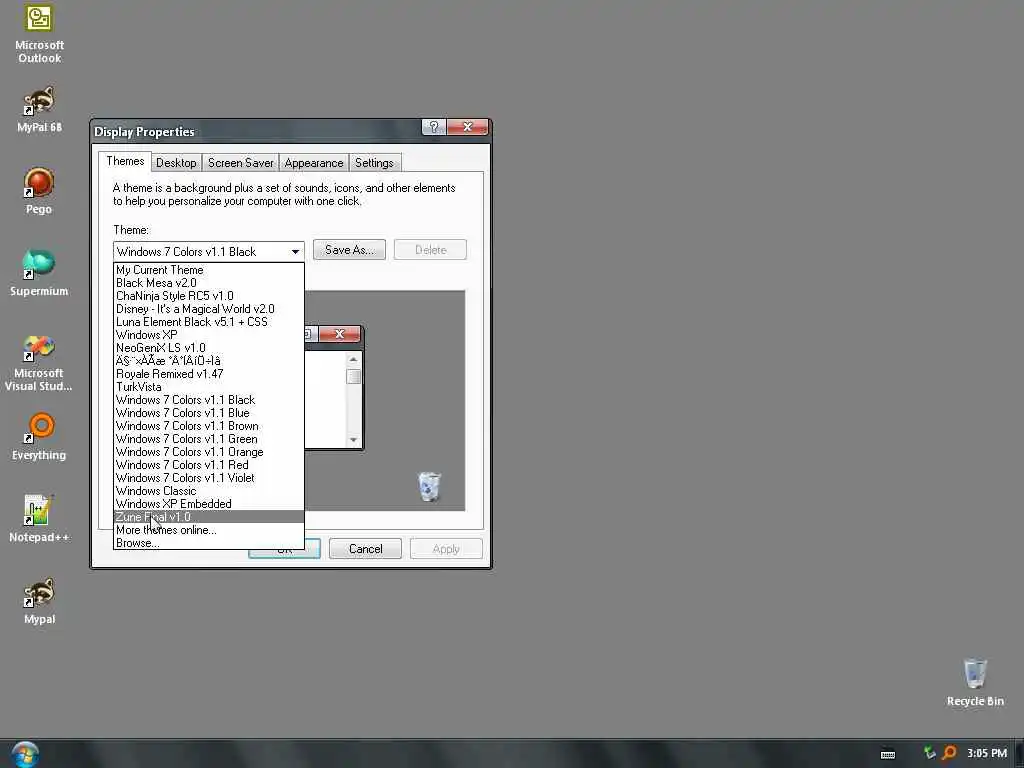Viewport: 1024px width, 768px height.
Task: Switch to the Desktop tab
Action: click(176, 163)
